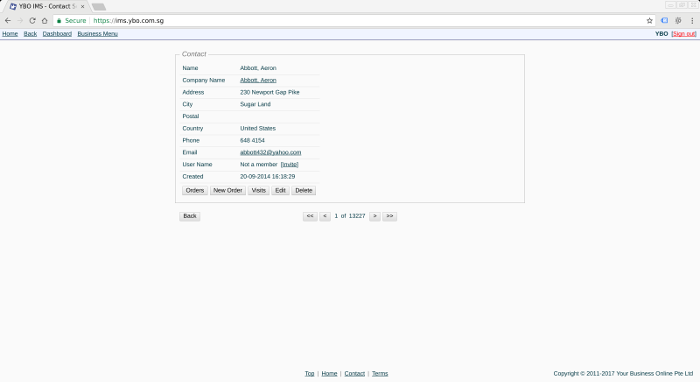The image size is (700, 382).
Task: Click the Top link in the footer
Action: (309, 374)
